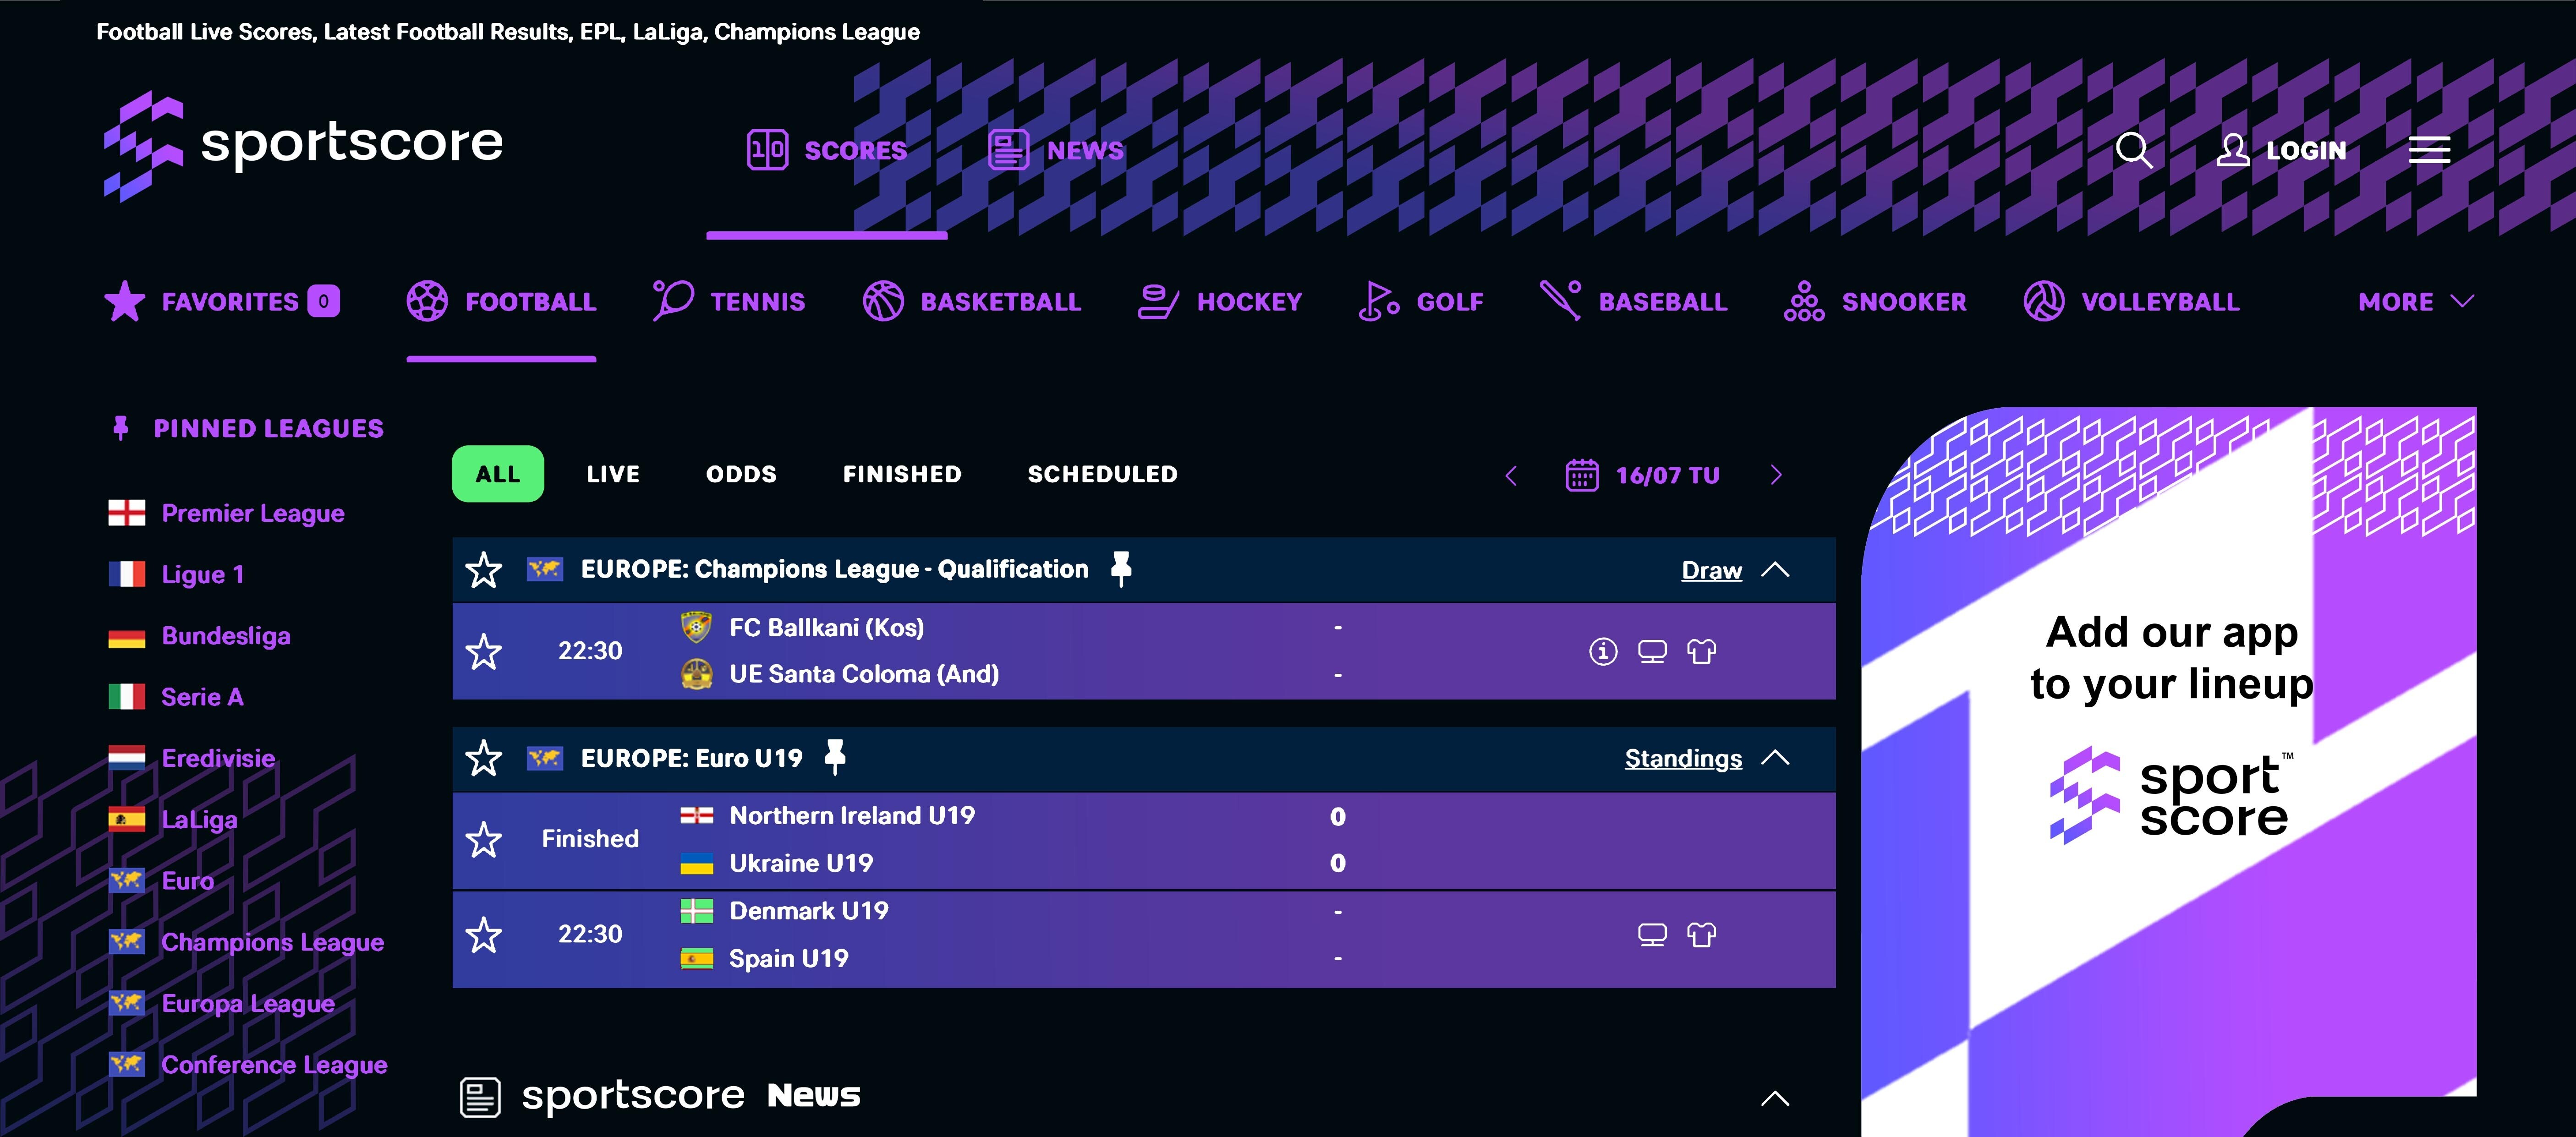Viewport: 2576px width, 1137px height.
Task: Switch to the LIVE filter tab
Action: (613, 474)
